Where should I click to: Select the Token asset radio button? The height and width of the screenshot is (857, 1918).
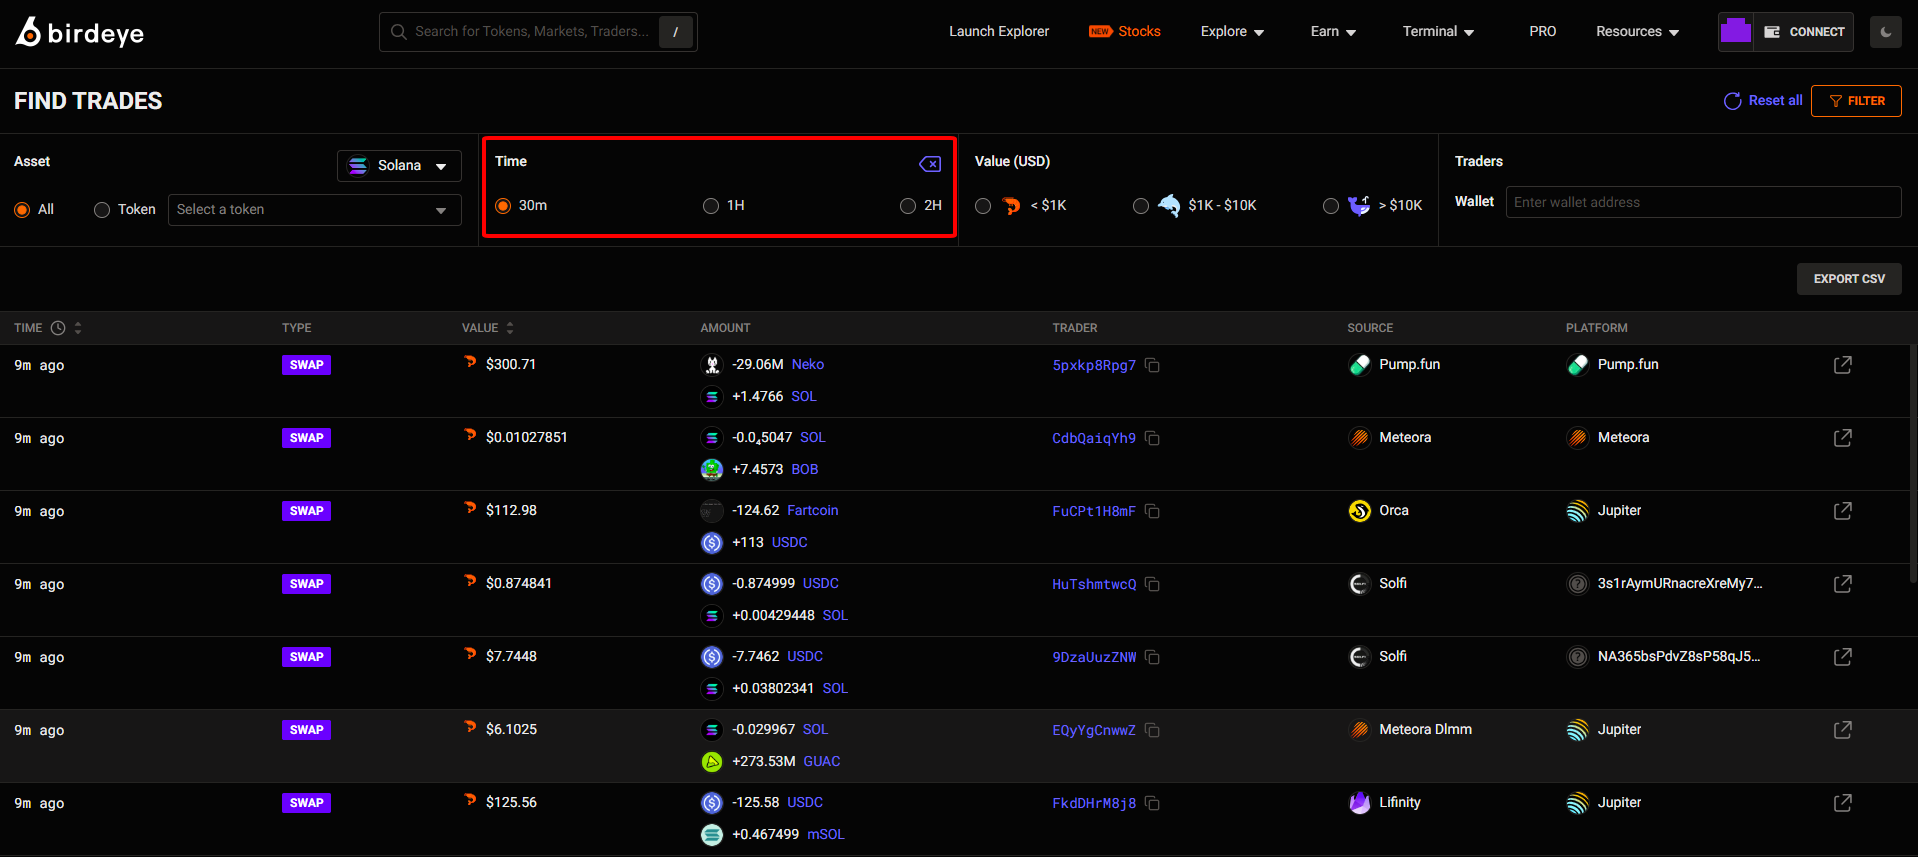102,210
